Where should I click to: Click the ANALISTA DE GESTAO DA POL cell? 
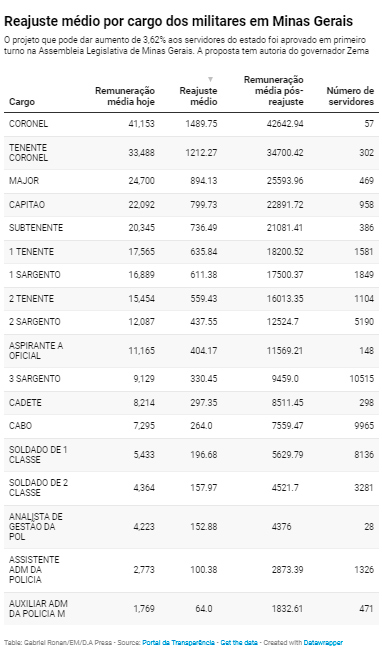click(36, 526)
